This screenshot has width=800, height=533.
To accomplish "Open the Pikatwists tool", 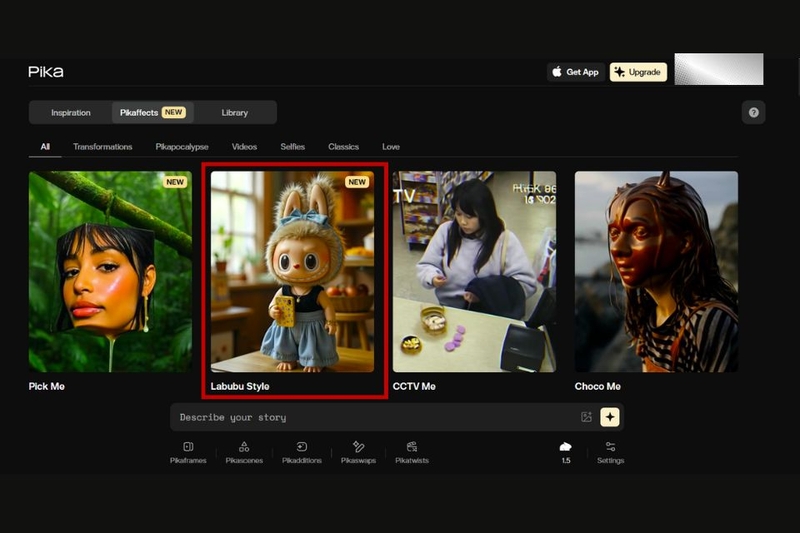I will [412, 452].
